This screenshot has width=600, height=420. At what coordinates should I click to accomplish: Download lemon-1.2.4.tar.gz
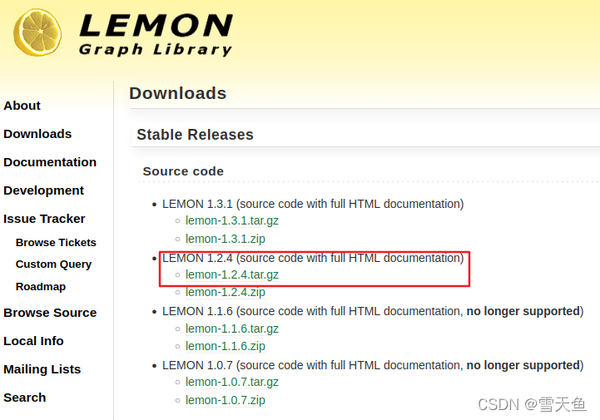[232, 275]
